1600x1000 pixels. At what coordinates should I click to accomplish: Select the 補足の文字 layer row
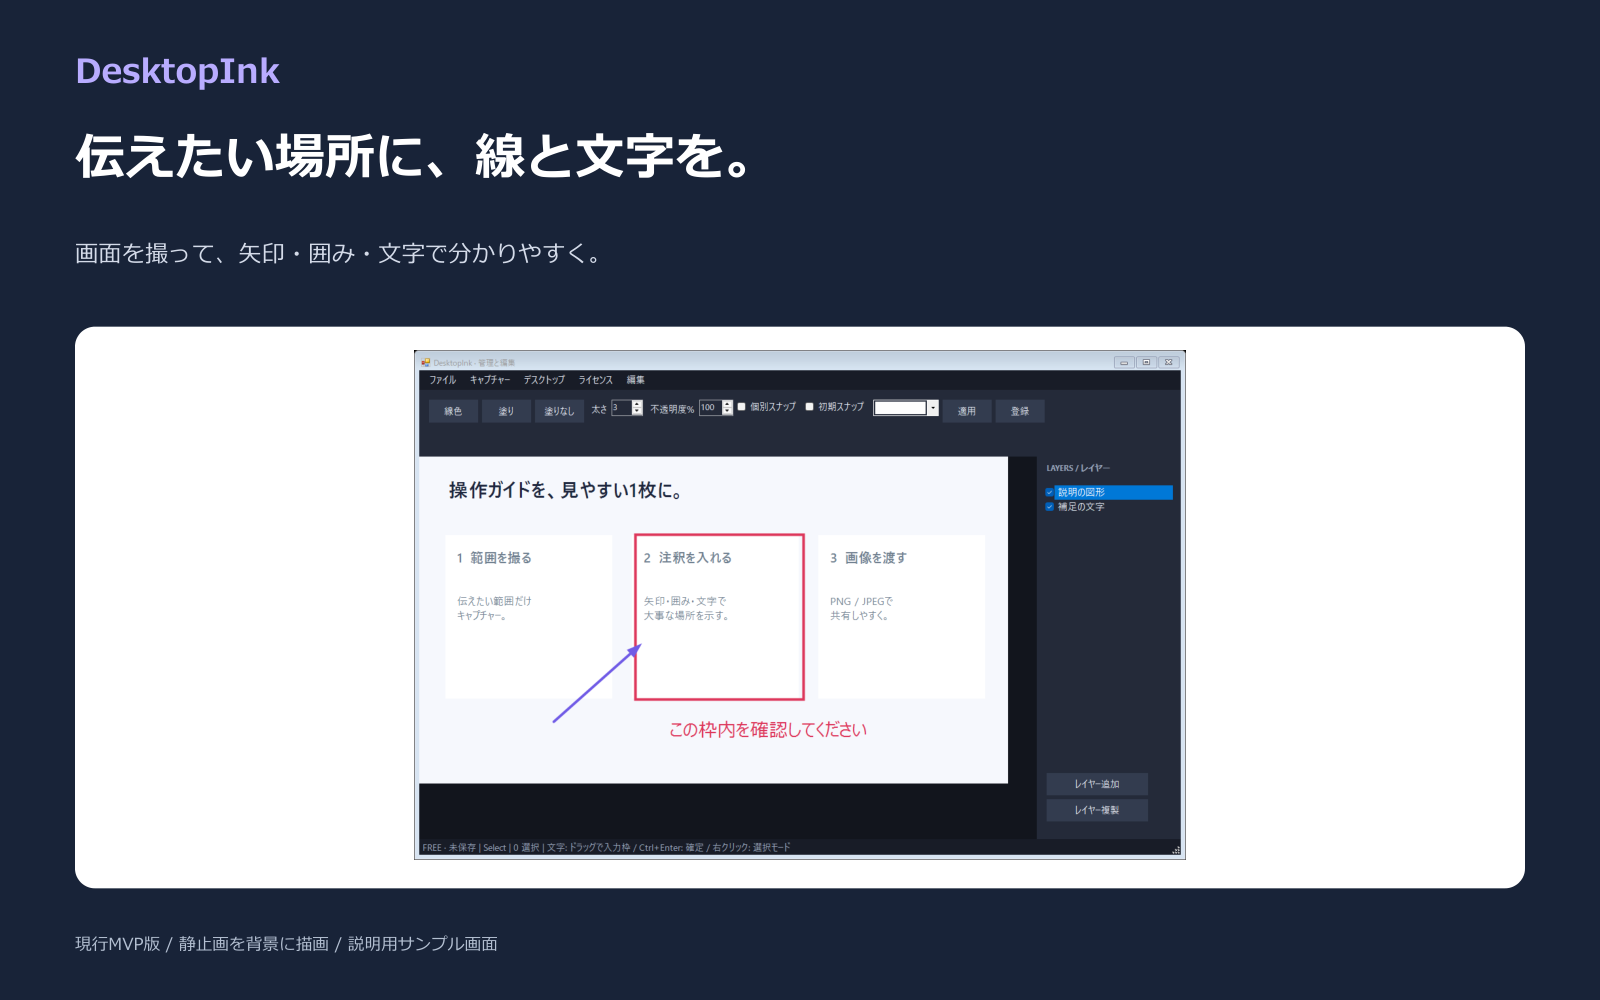pyautogui.click(x=1113, y=507)
